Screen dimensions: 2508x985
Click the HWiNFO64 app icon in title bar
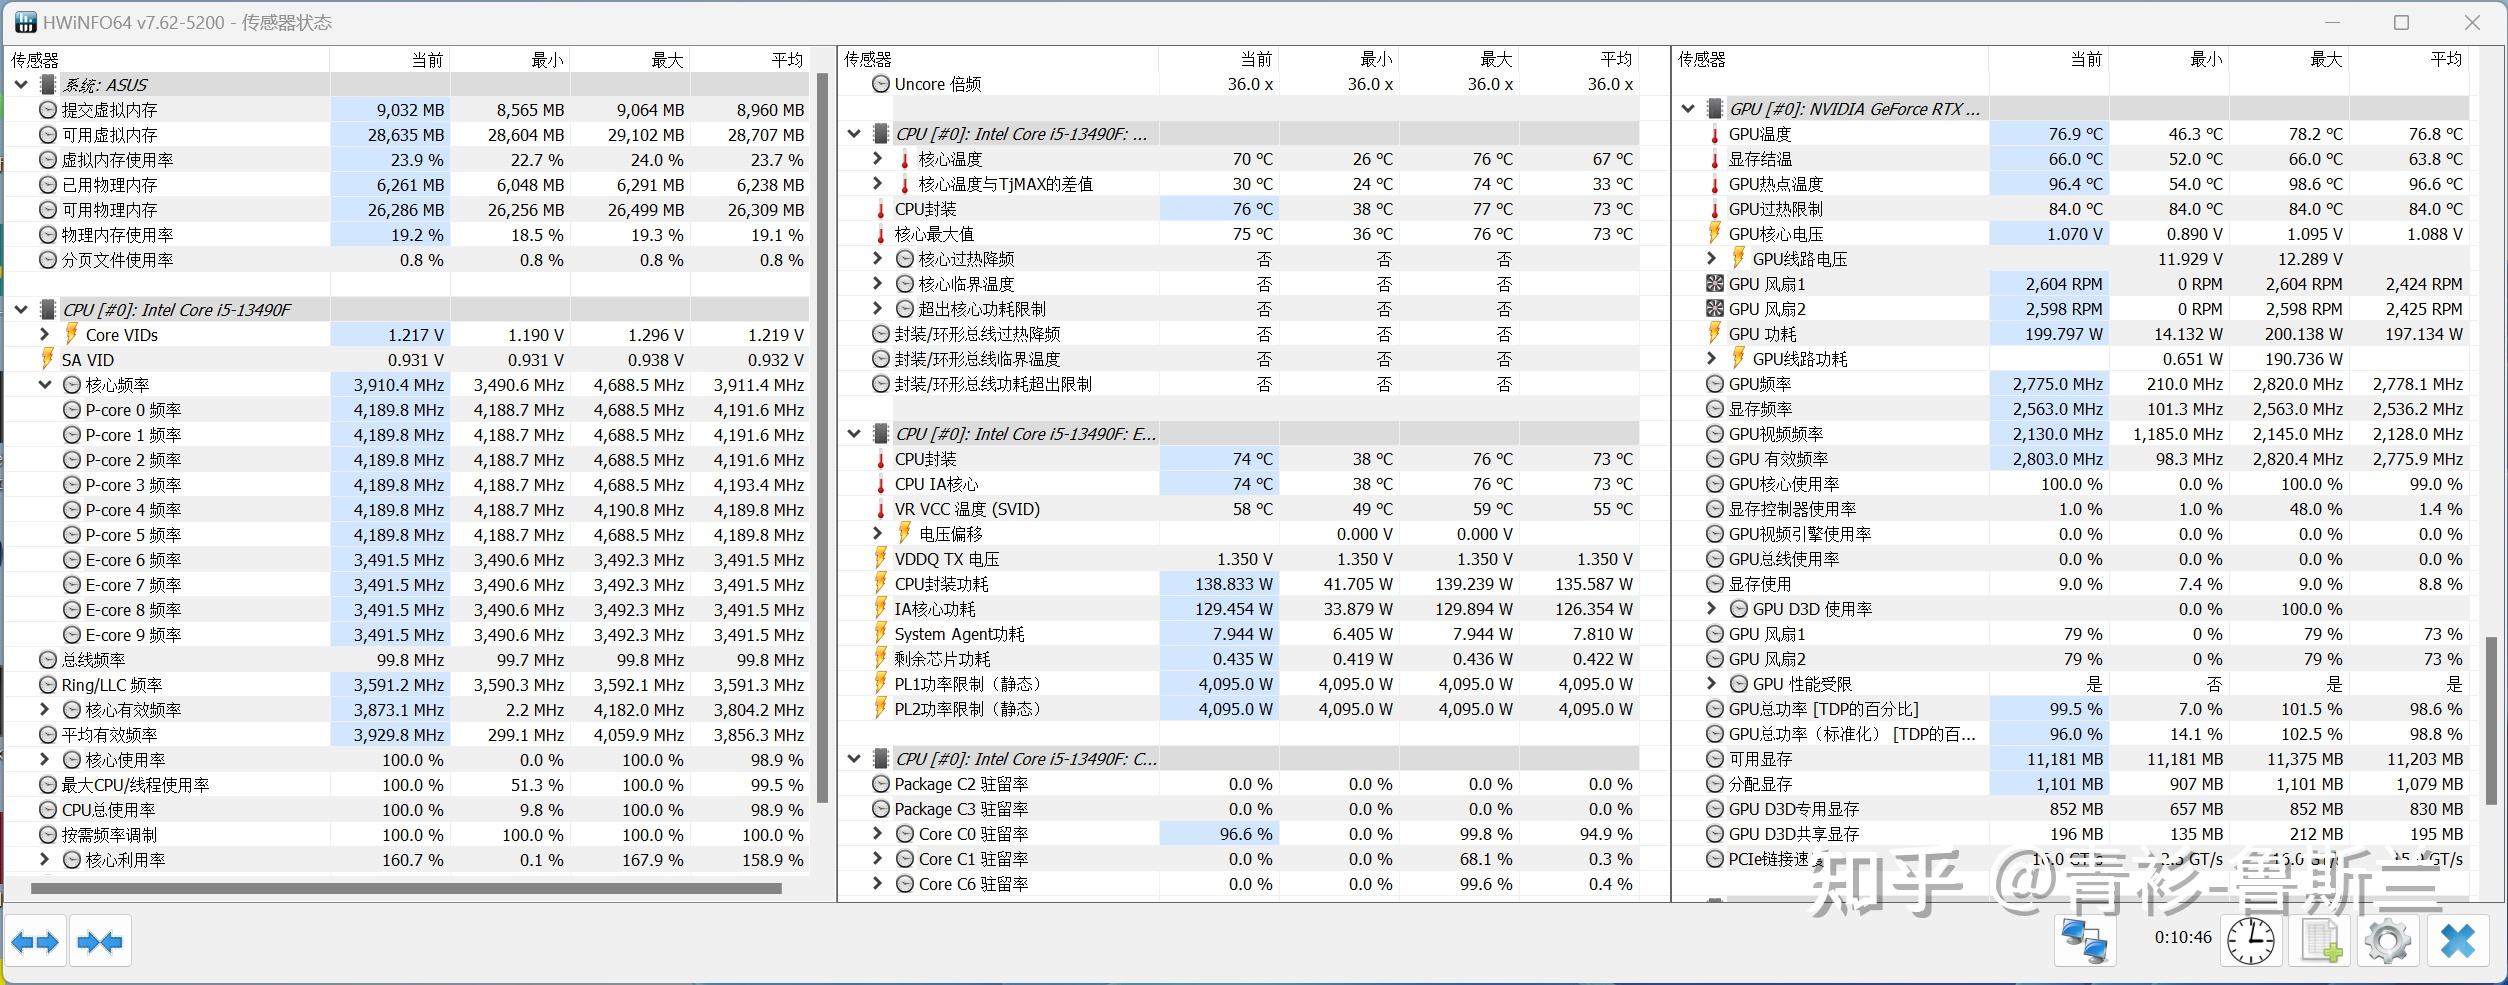click(25, 22)
